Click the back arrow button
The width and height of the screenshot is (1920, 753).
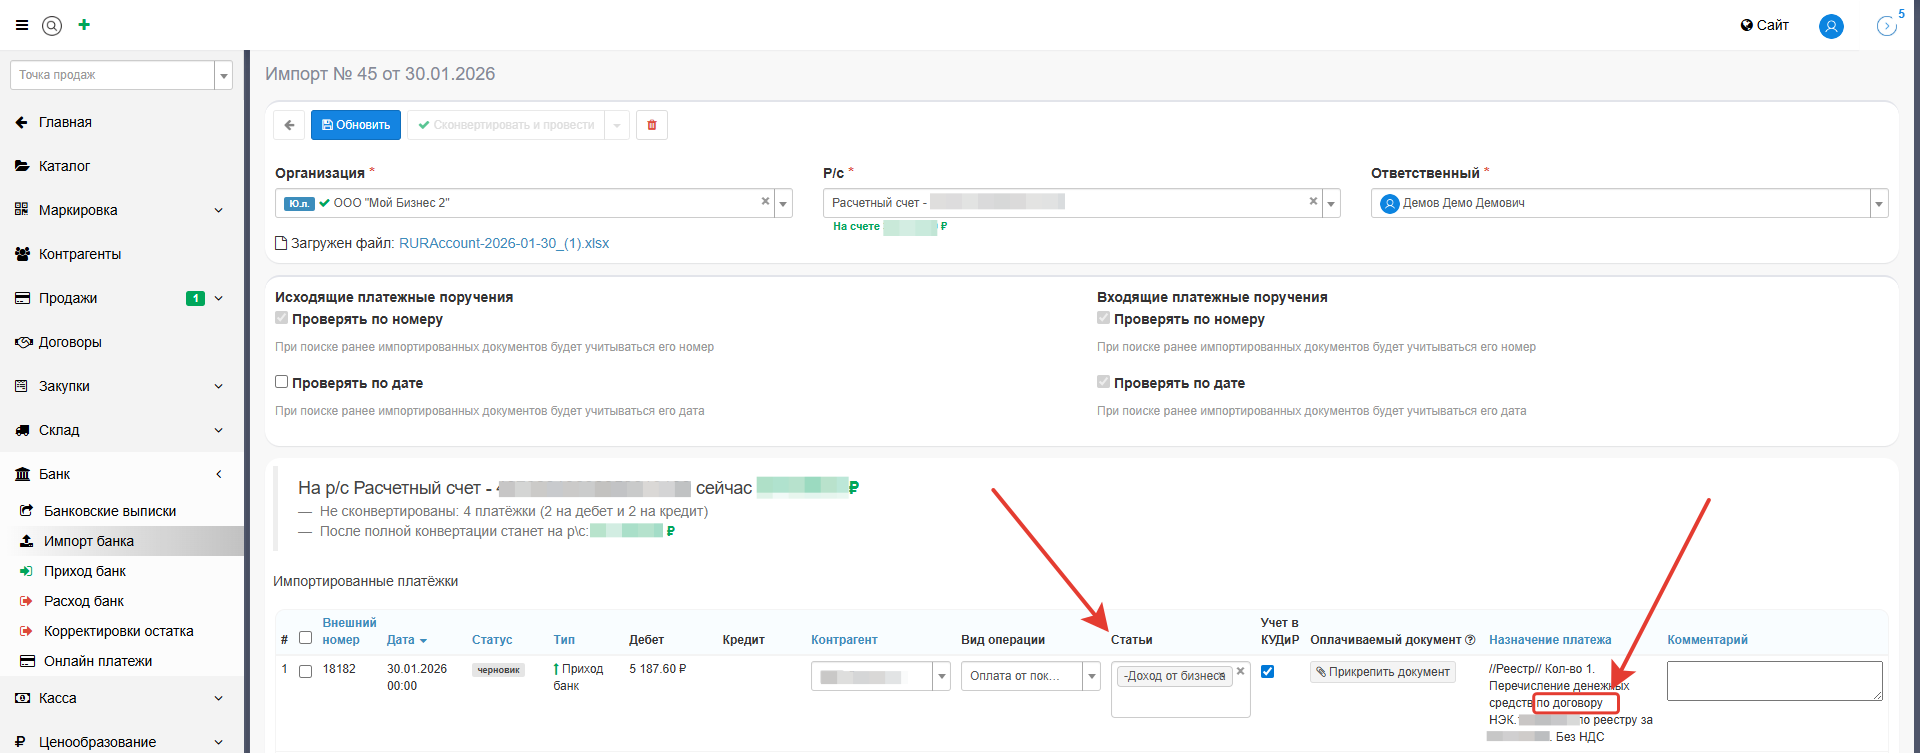click(289, 125)
